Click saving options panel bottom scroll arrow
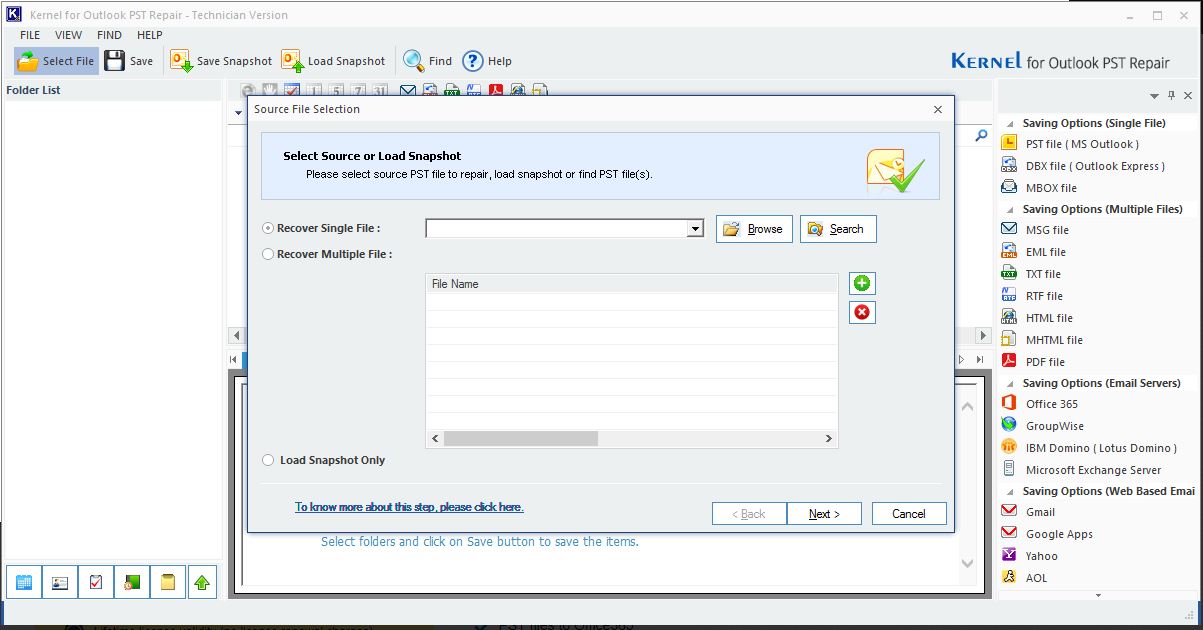Image resolution: width=1203 pixels, height=630 pixels. click(1098, 594)
